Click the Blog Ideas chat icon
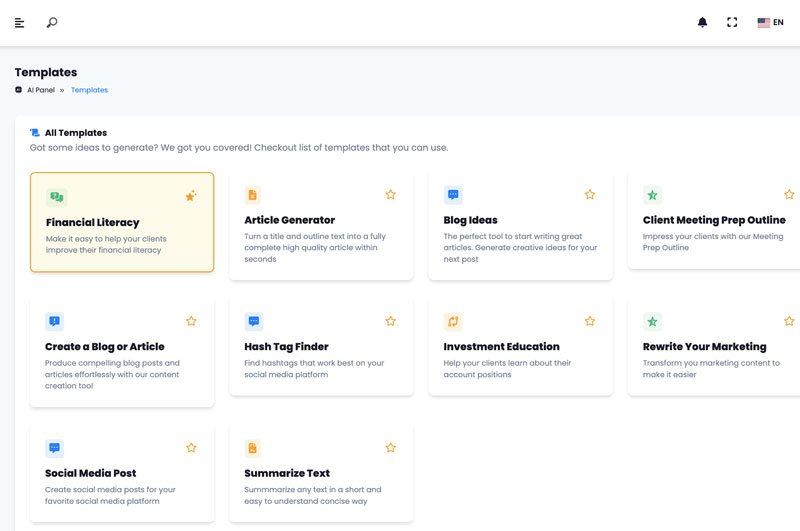This screenshot has height=531, width=800. coord(453,195)
